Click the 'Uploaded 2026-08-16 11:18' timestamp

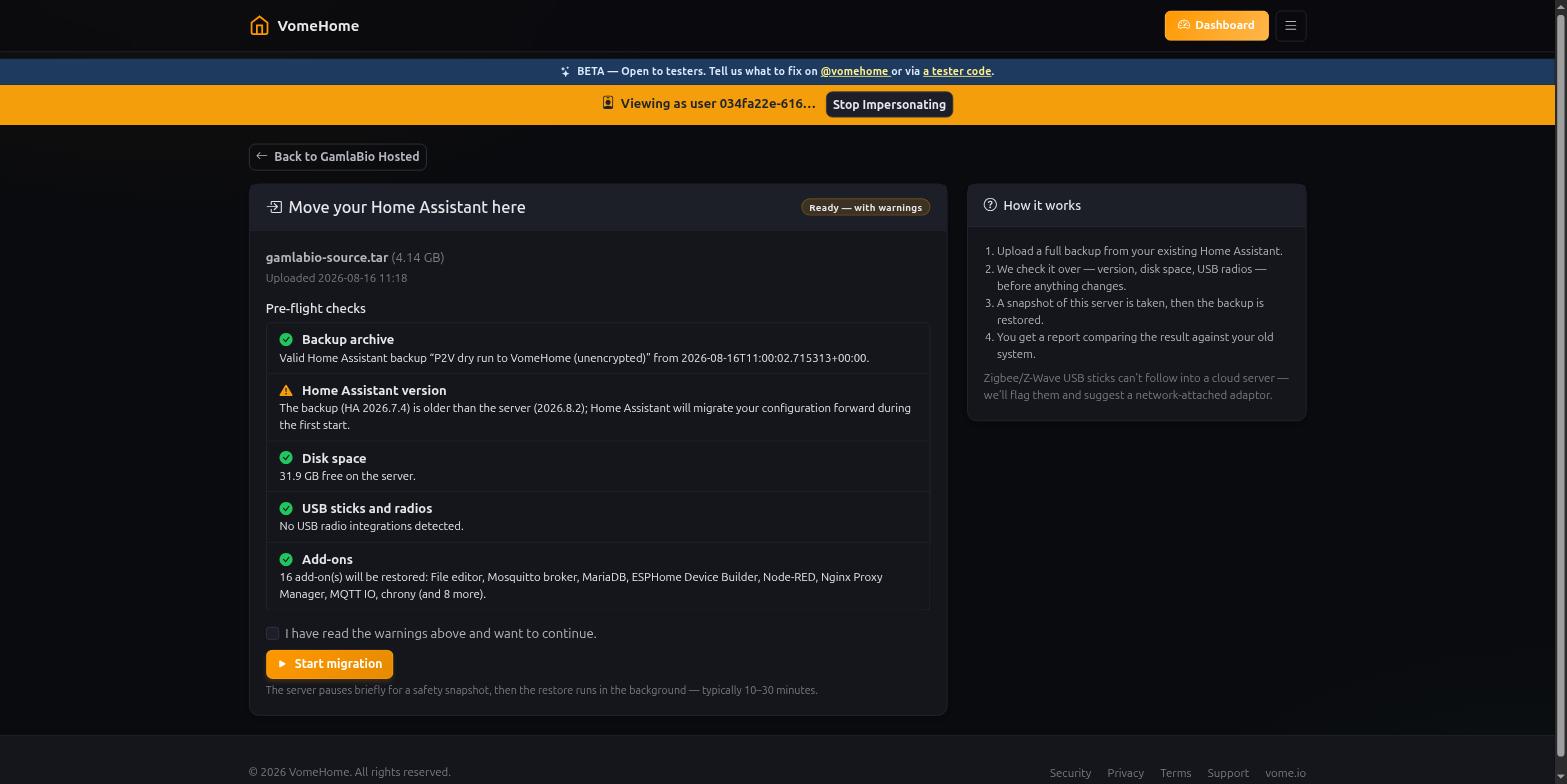[336, 278]
